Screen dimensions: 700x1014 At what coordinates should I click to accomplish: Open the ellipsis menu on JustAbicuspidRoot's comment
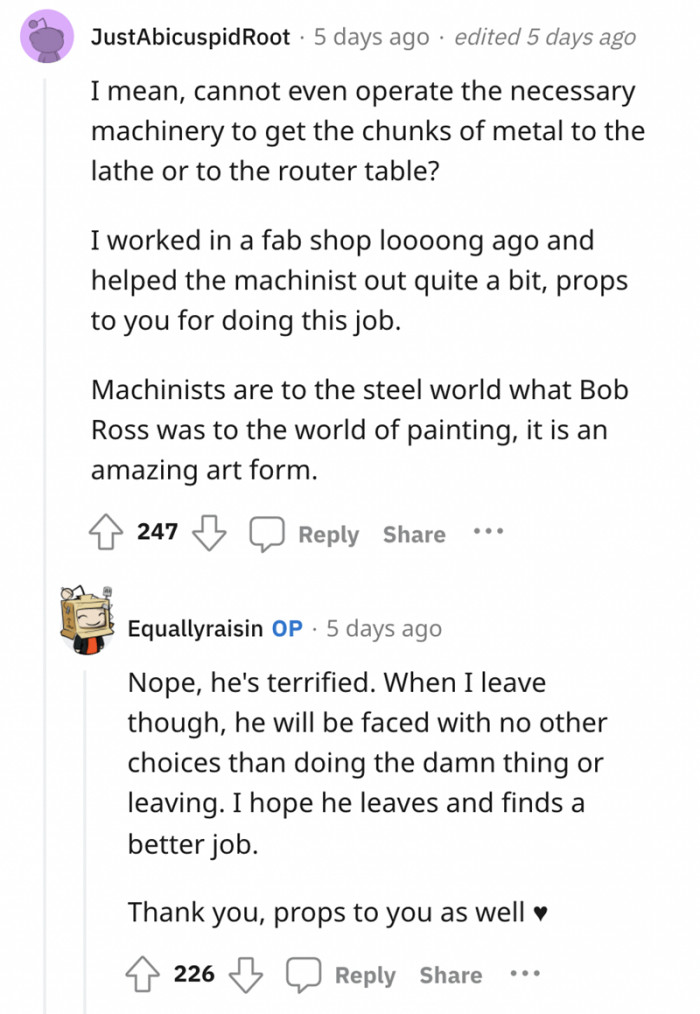487,533
